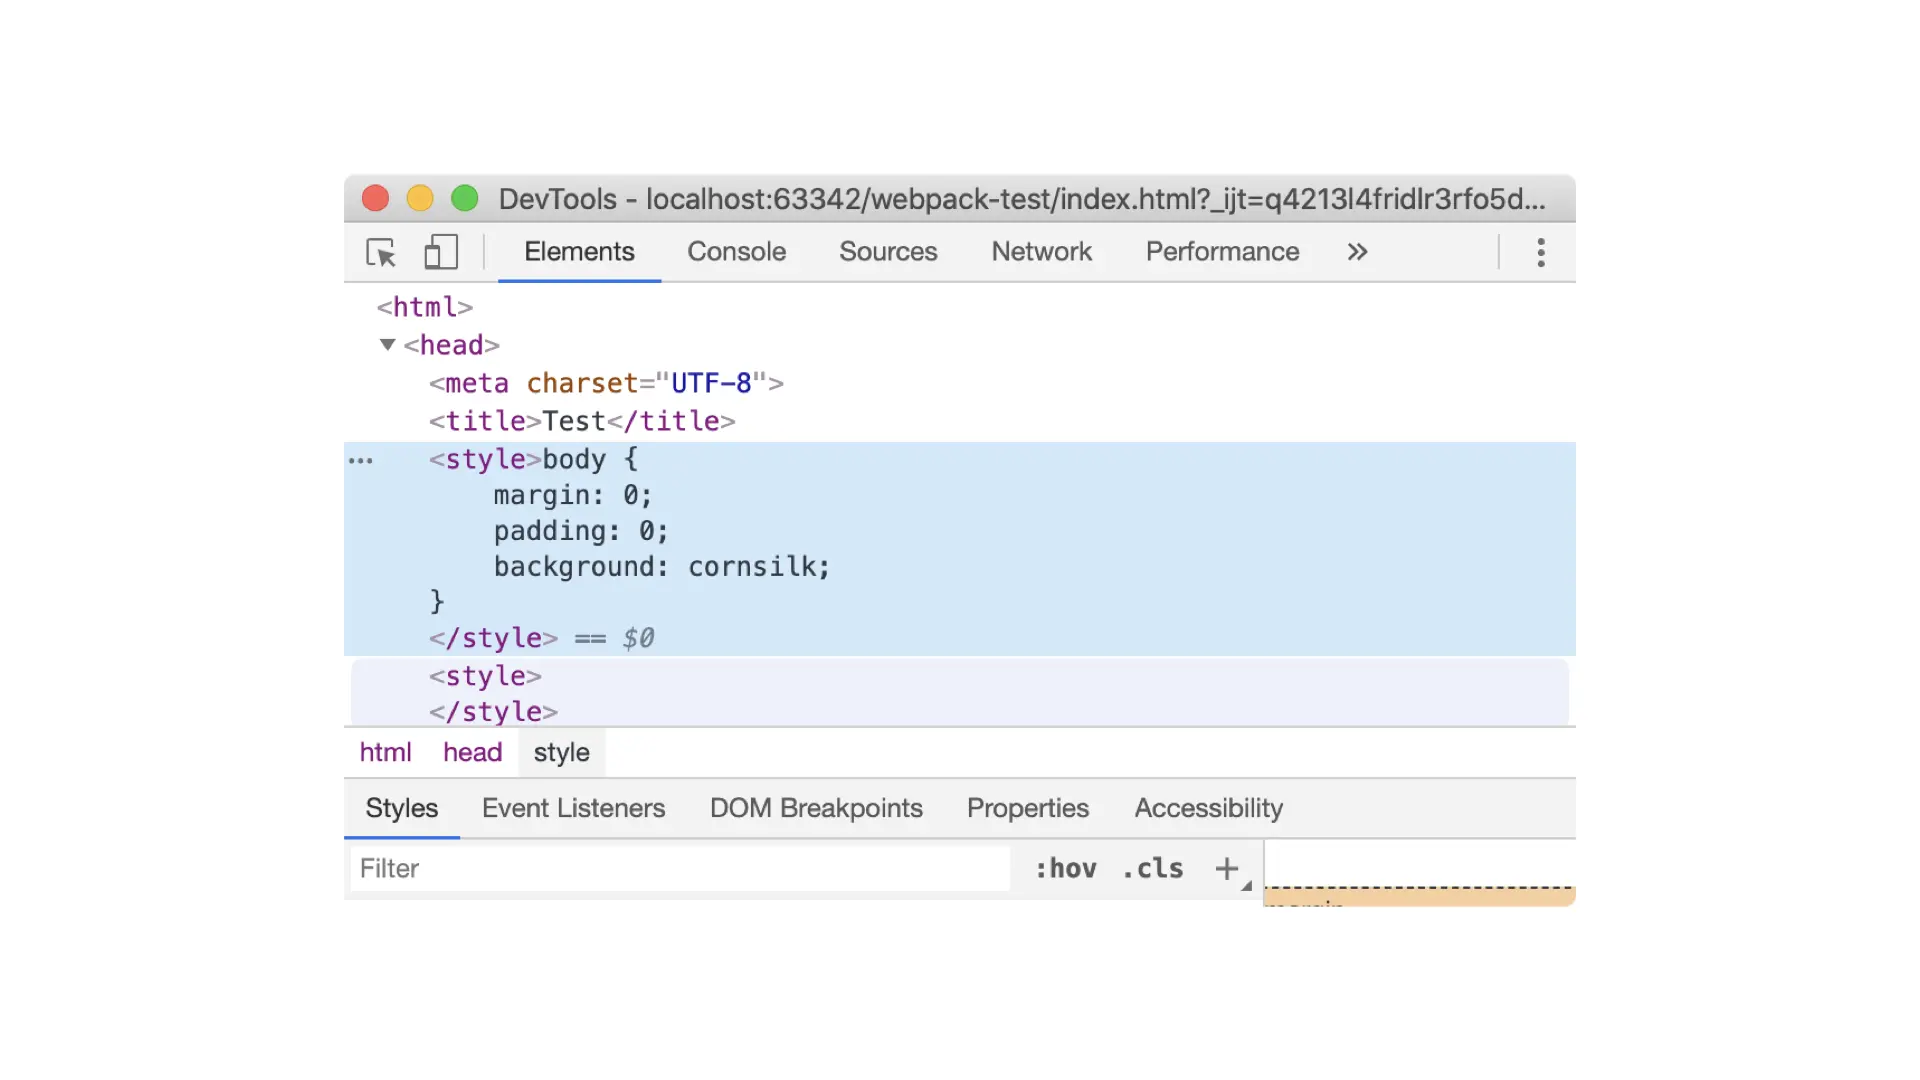Open the Network tab
The width and height of the screenshot is (1920, 1080).
(x=1041, y=252)
